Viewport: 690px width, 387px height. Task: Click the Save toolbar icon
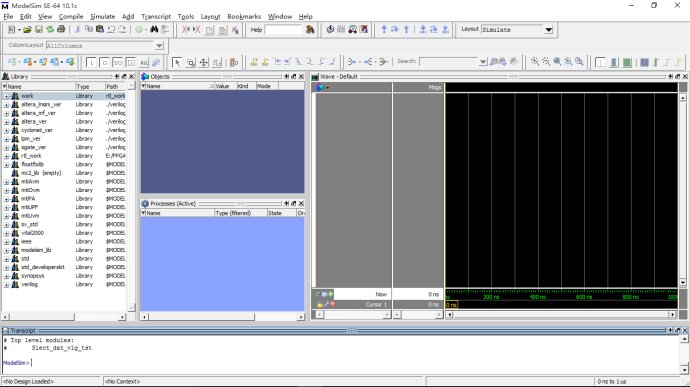click(x=39, y=29)
